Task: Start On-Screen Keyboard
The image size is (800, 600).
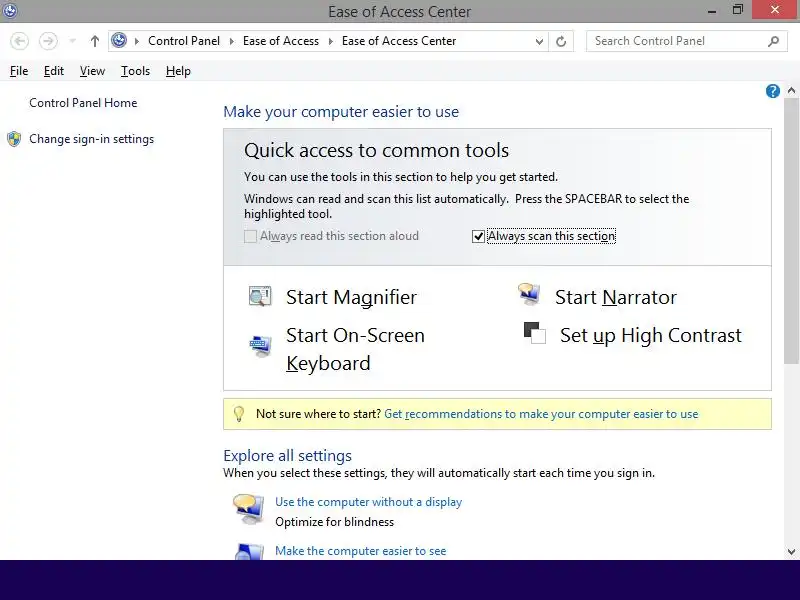Action: click(x=355, y=349)
